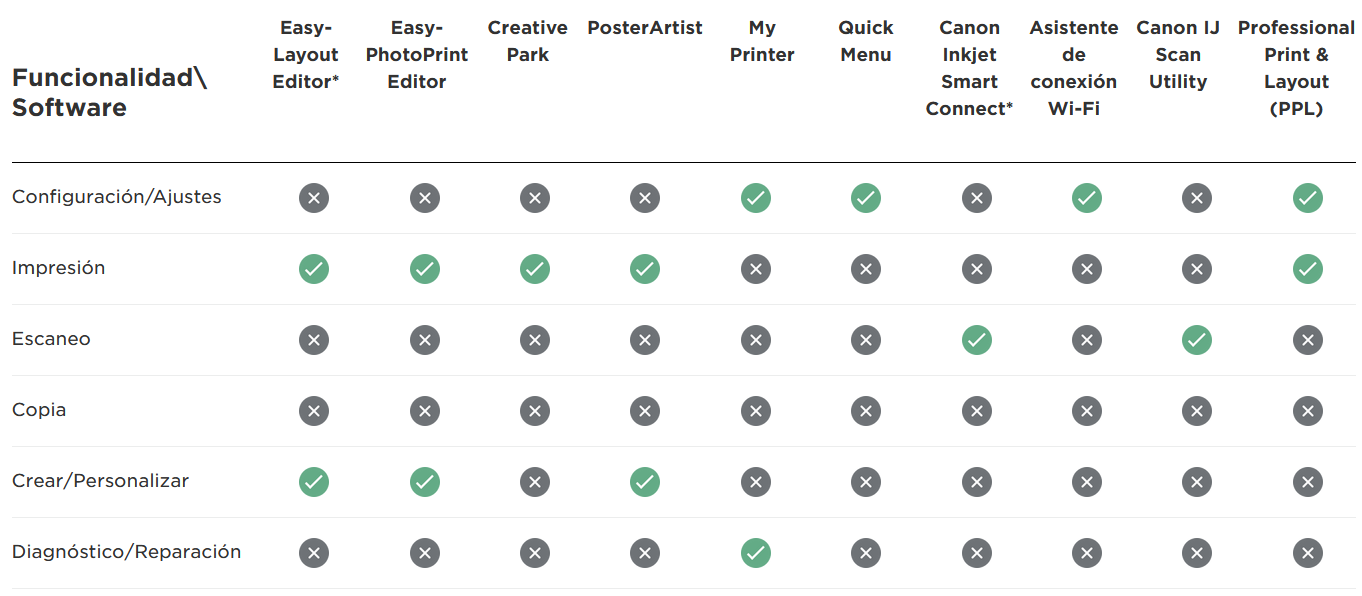Click My Printer's Diagnóstico/Reparación check icon
The image size is (1362, 596).
(756, 553)
